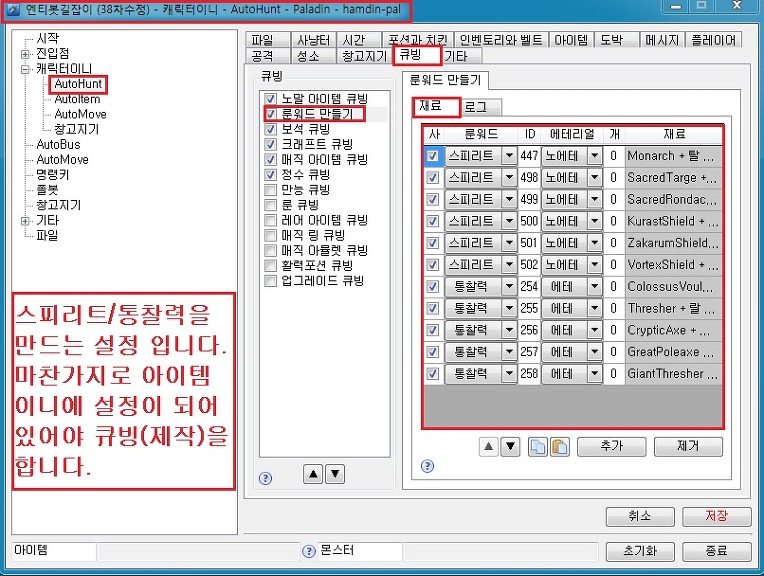Viewport: 764px width, 576px height.
Task: Open runeword dropdown for ID 258 row
Action: click(x=509, y=374)
